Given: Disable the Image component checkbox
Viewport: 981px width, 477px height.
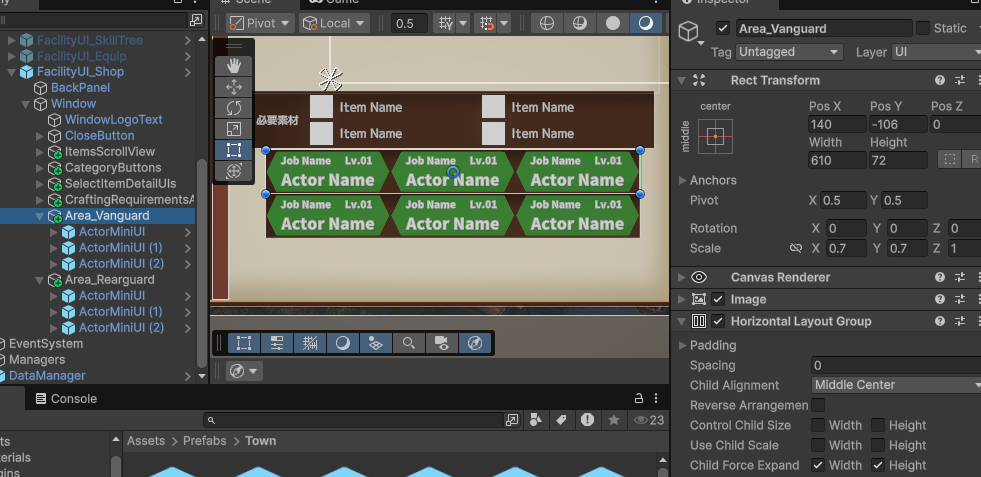Looking at the screenshot, I should pos(718,299).
